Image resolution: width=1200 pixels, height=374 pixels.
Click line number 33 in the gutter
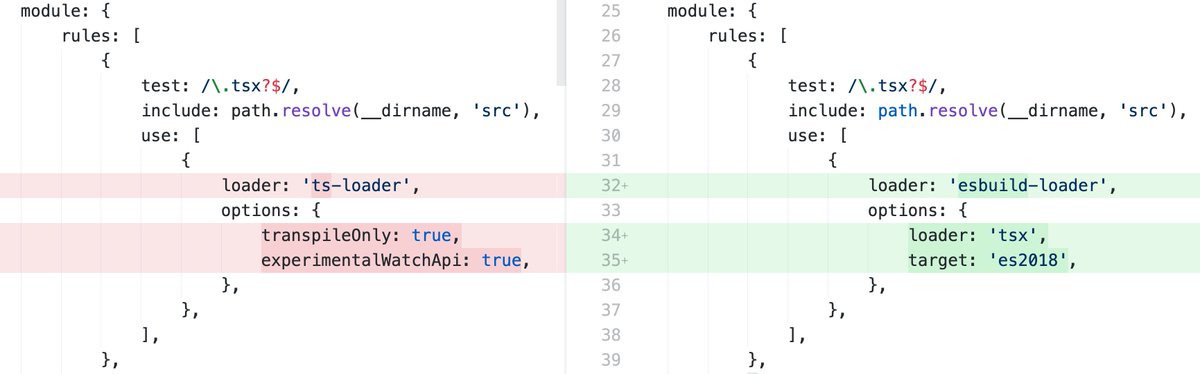tap(612, 211)
